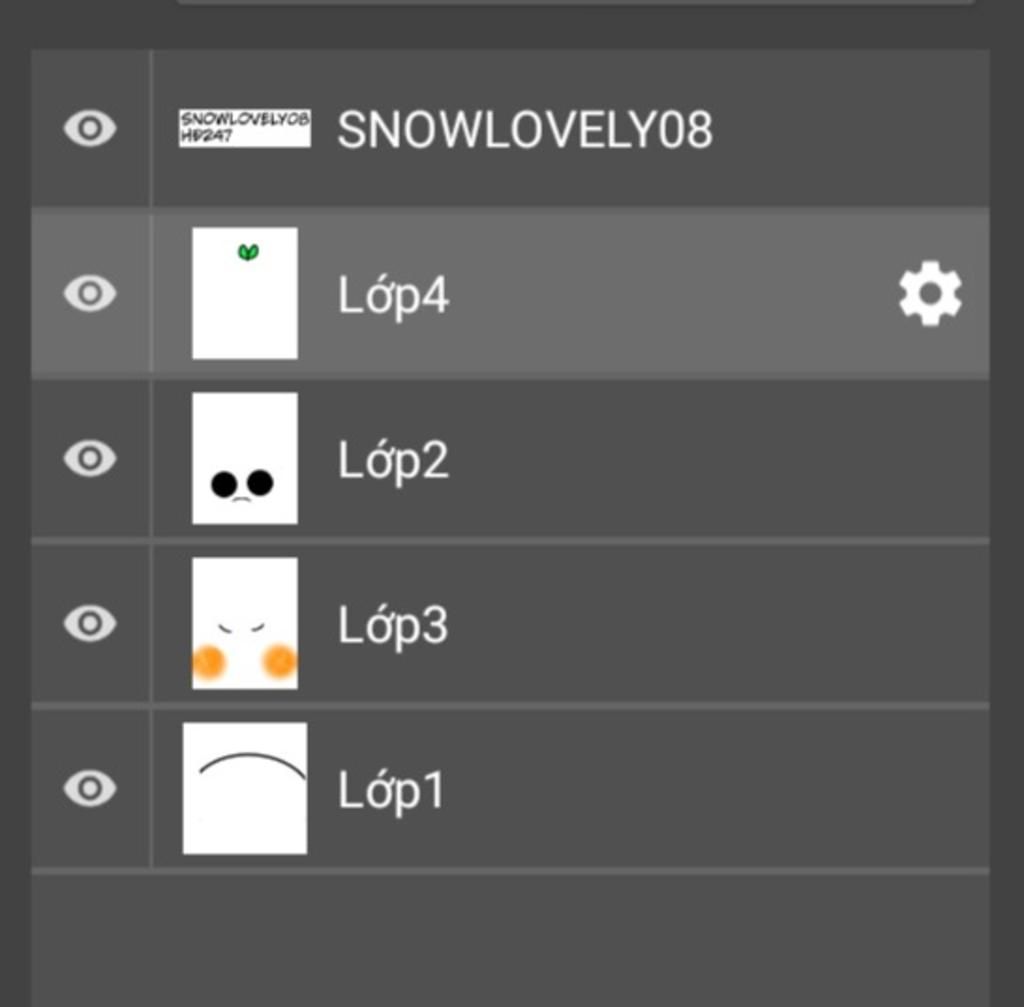Hide layer Lớp1 with the eye icon

[90, 789]
